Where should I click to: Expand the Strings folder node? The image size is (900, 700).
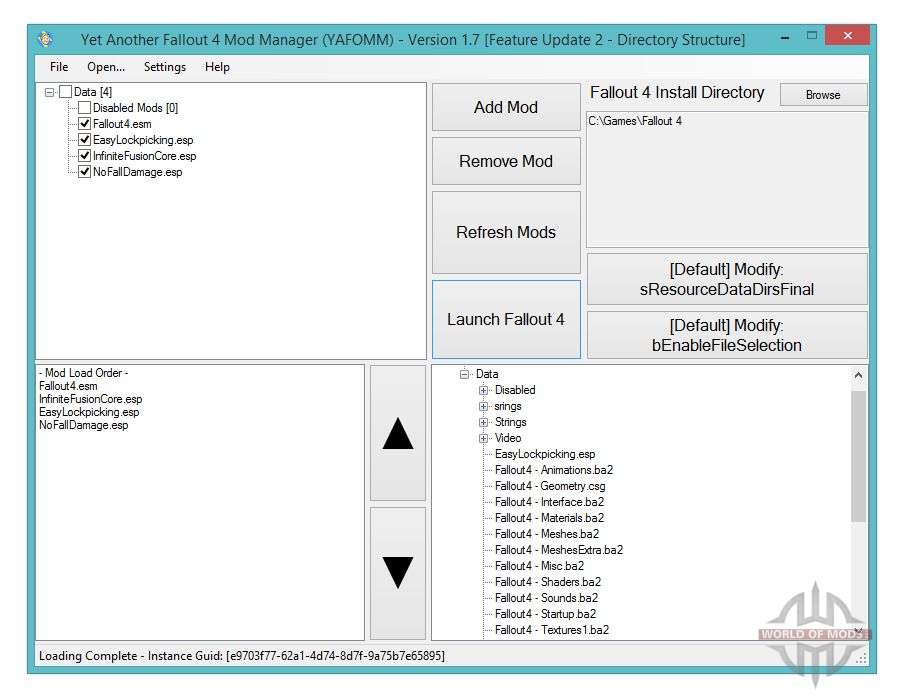click(483, 422)
